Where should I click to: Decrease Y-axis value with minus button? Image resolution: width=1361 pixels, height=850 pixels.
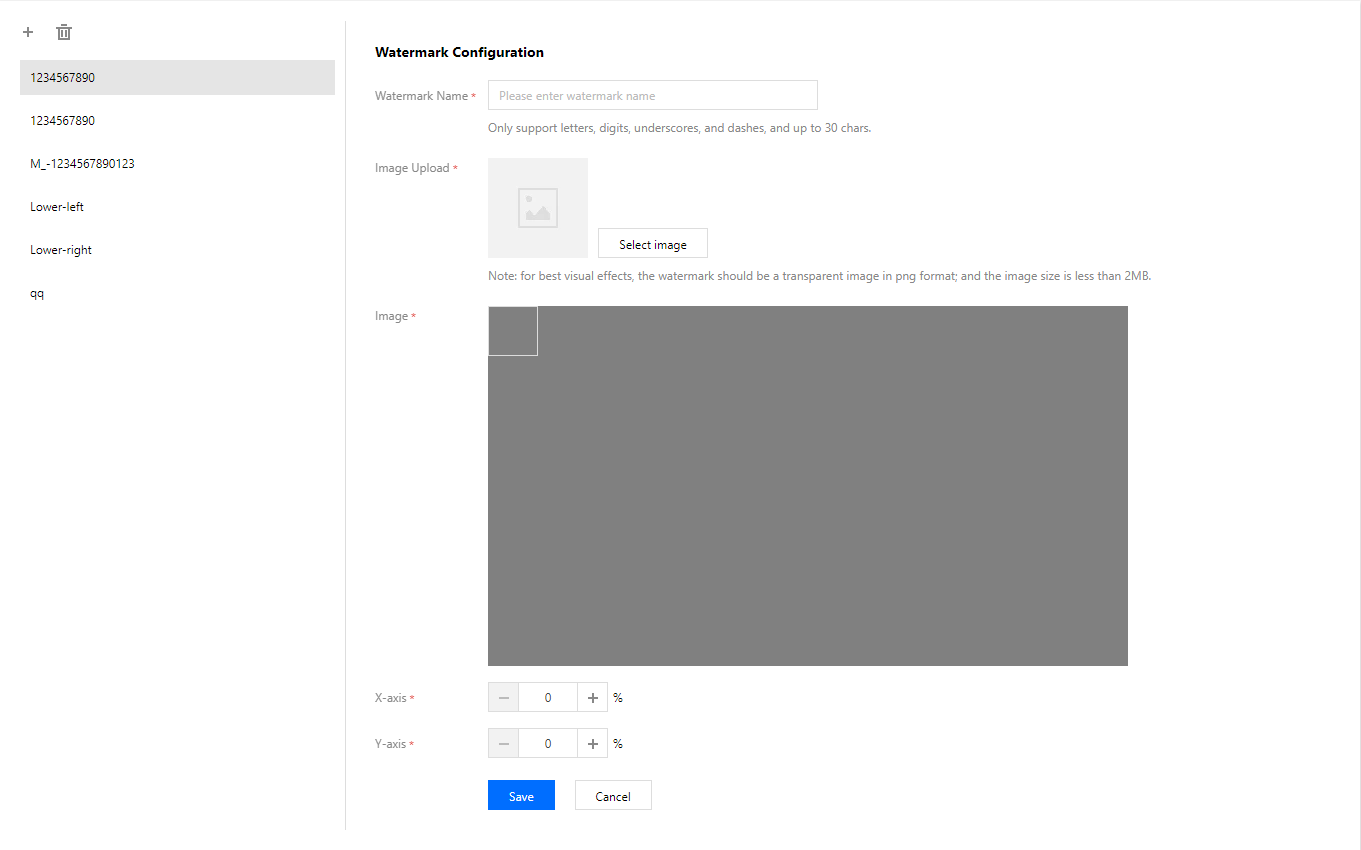[503, 743]
